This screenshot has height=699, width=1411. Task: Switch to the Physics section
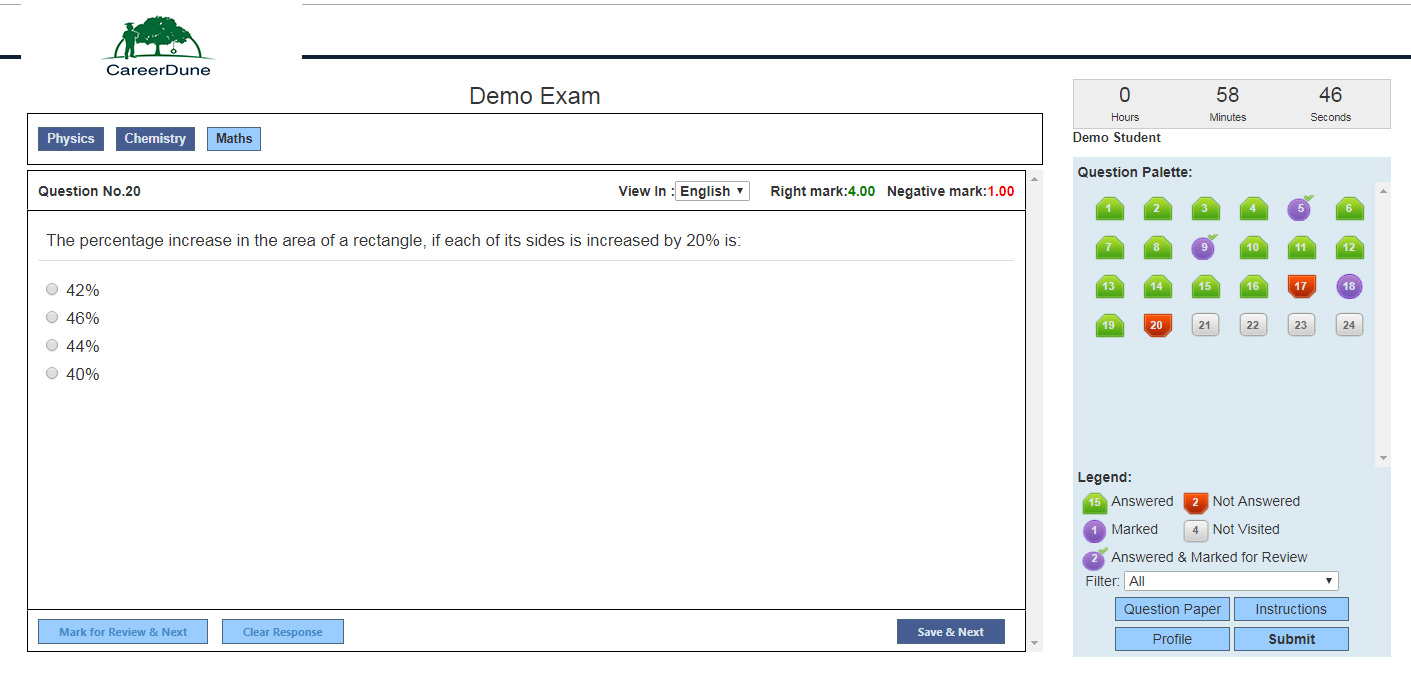click(x=71, y=139)
